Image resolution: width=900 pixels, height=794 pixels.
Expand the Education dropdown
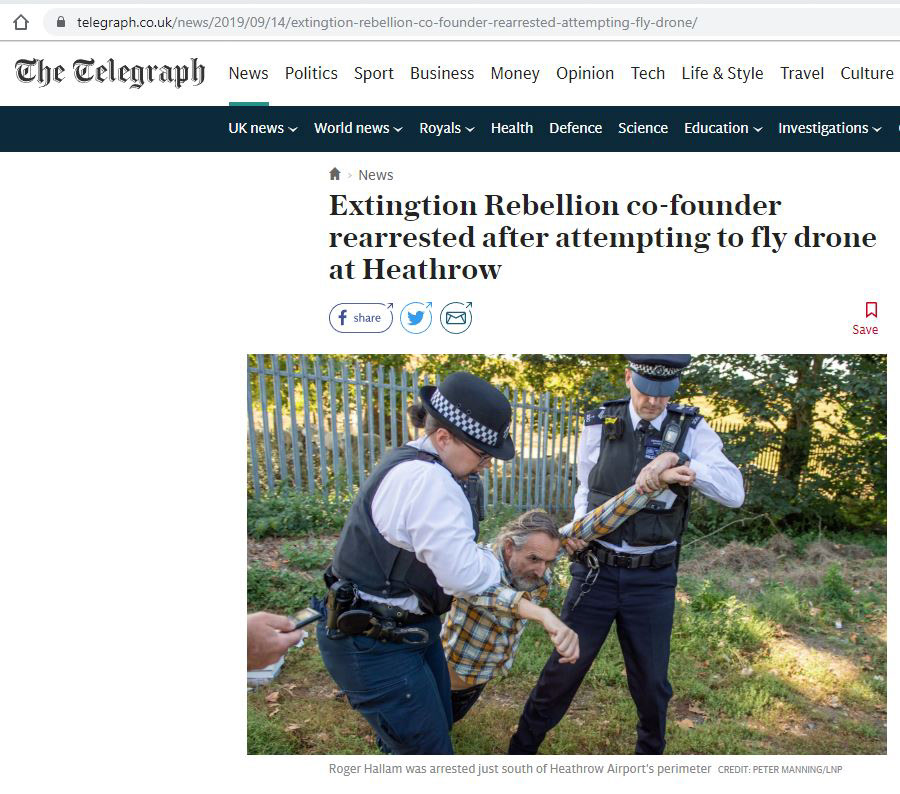[x=723, y=128]
